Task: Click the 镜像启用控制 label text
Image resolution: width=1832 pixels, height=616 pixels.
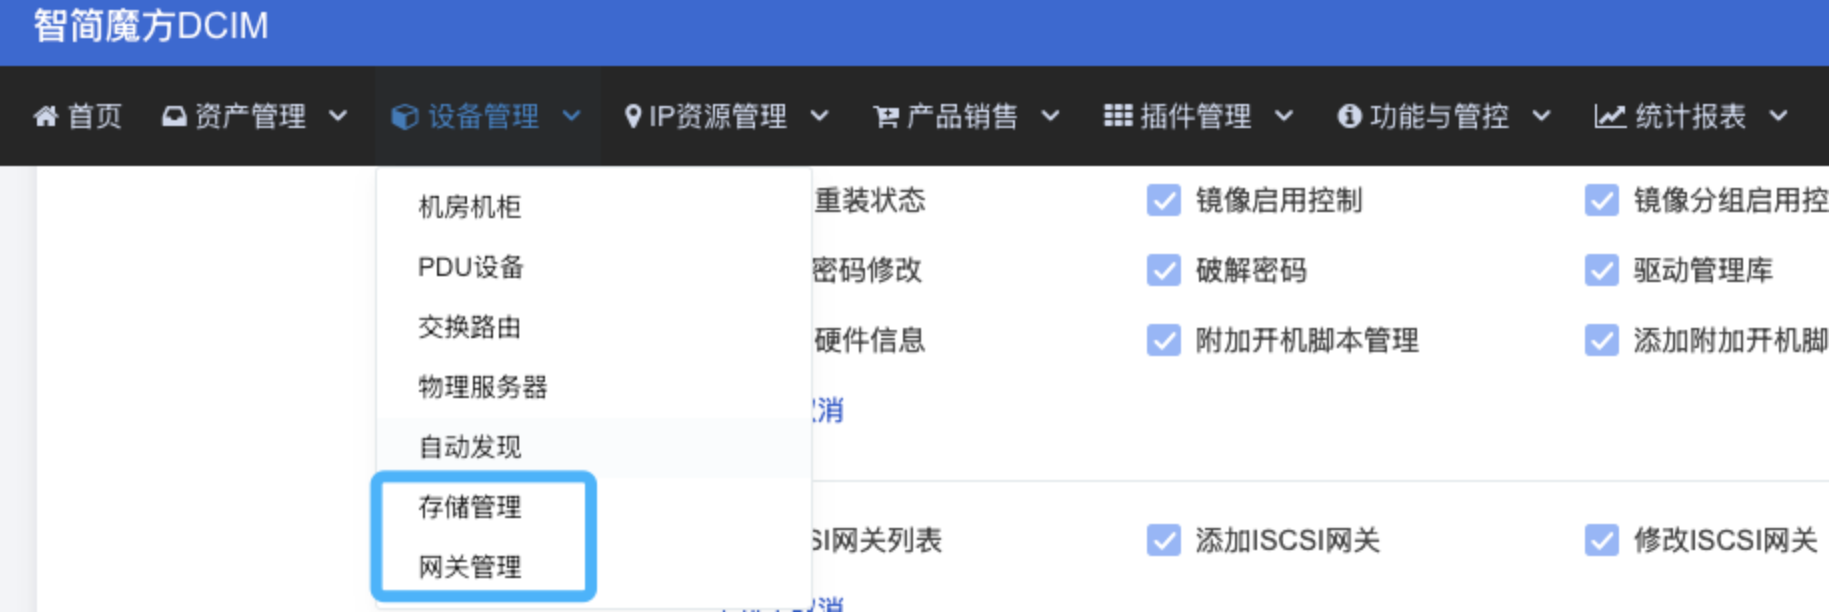Action: 1279,200
